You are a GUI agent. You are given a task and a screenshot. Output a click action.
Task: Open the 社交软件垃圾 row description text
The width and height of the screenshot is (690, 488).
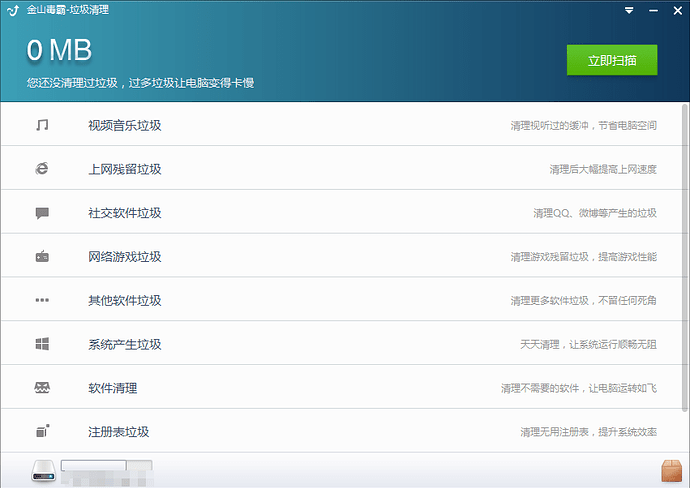click(594, 213)
